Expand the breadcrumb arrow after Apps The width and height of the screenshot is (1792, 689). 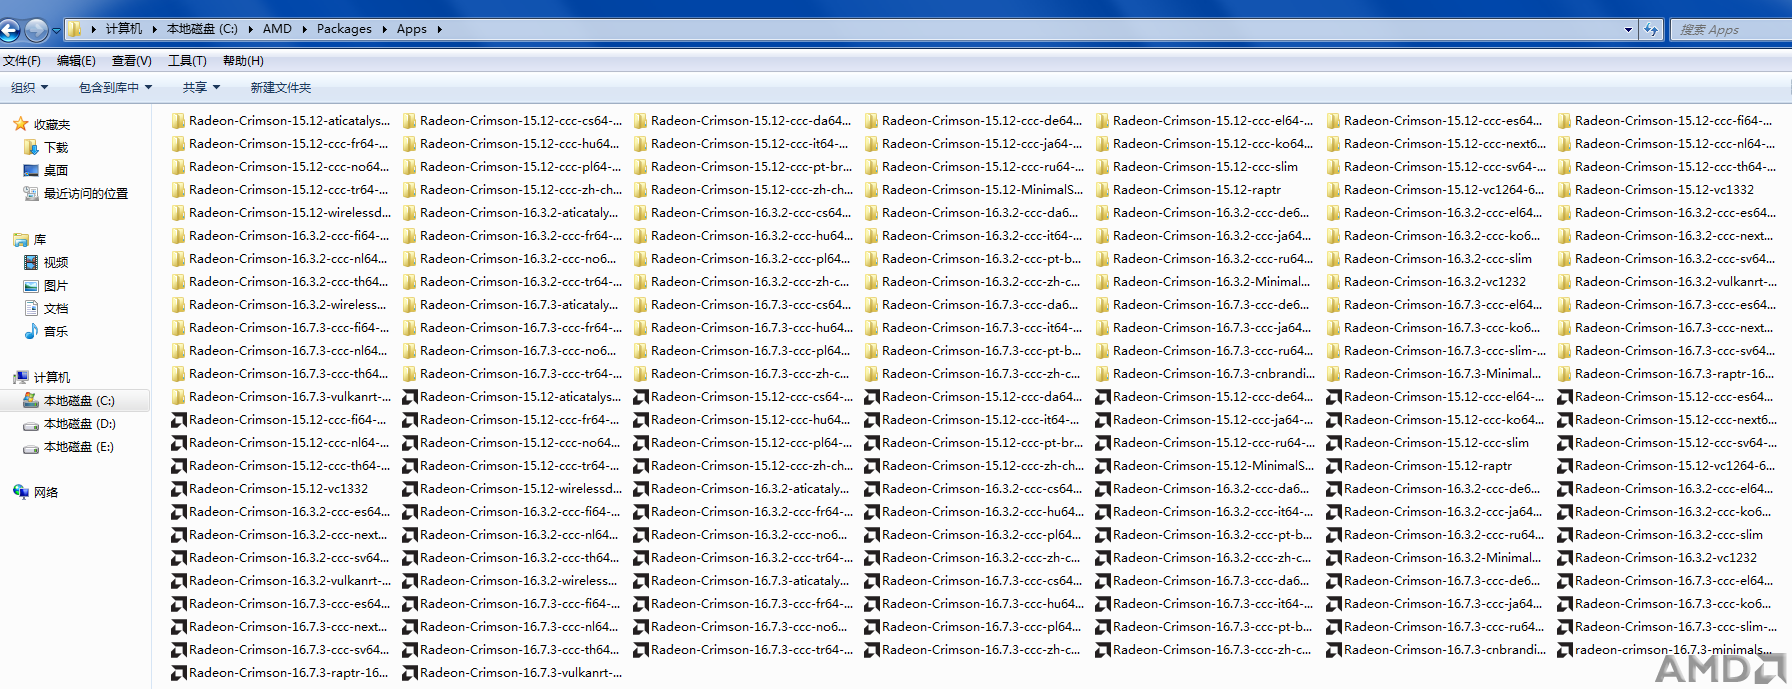point(439,29)
